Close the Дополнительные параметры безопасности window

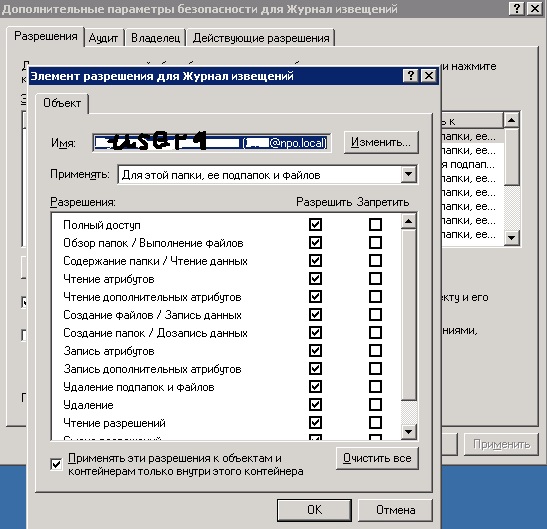click(x=535, y=8)
